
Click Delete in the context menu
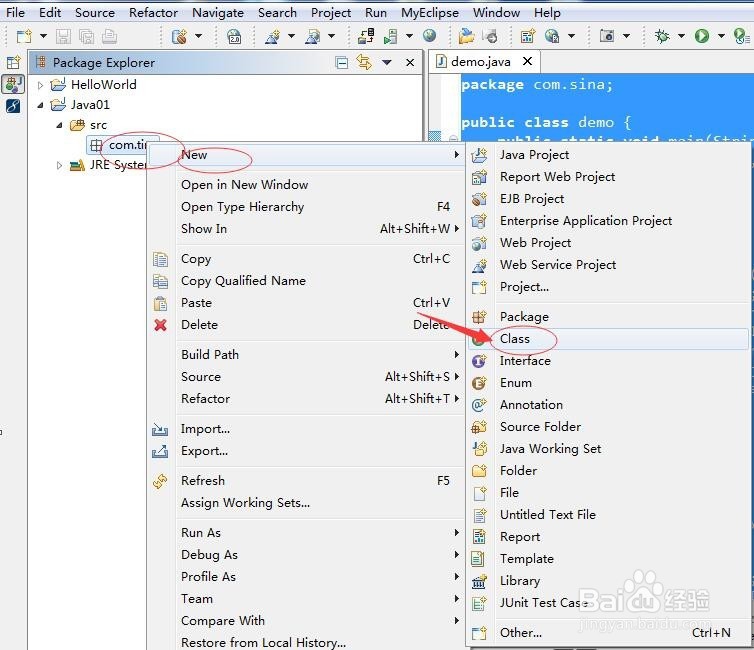[x=306, y=325]
